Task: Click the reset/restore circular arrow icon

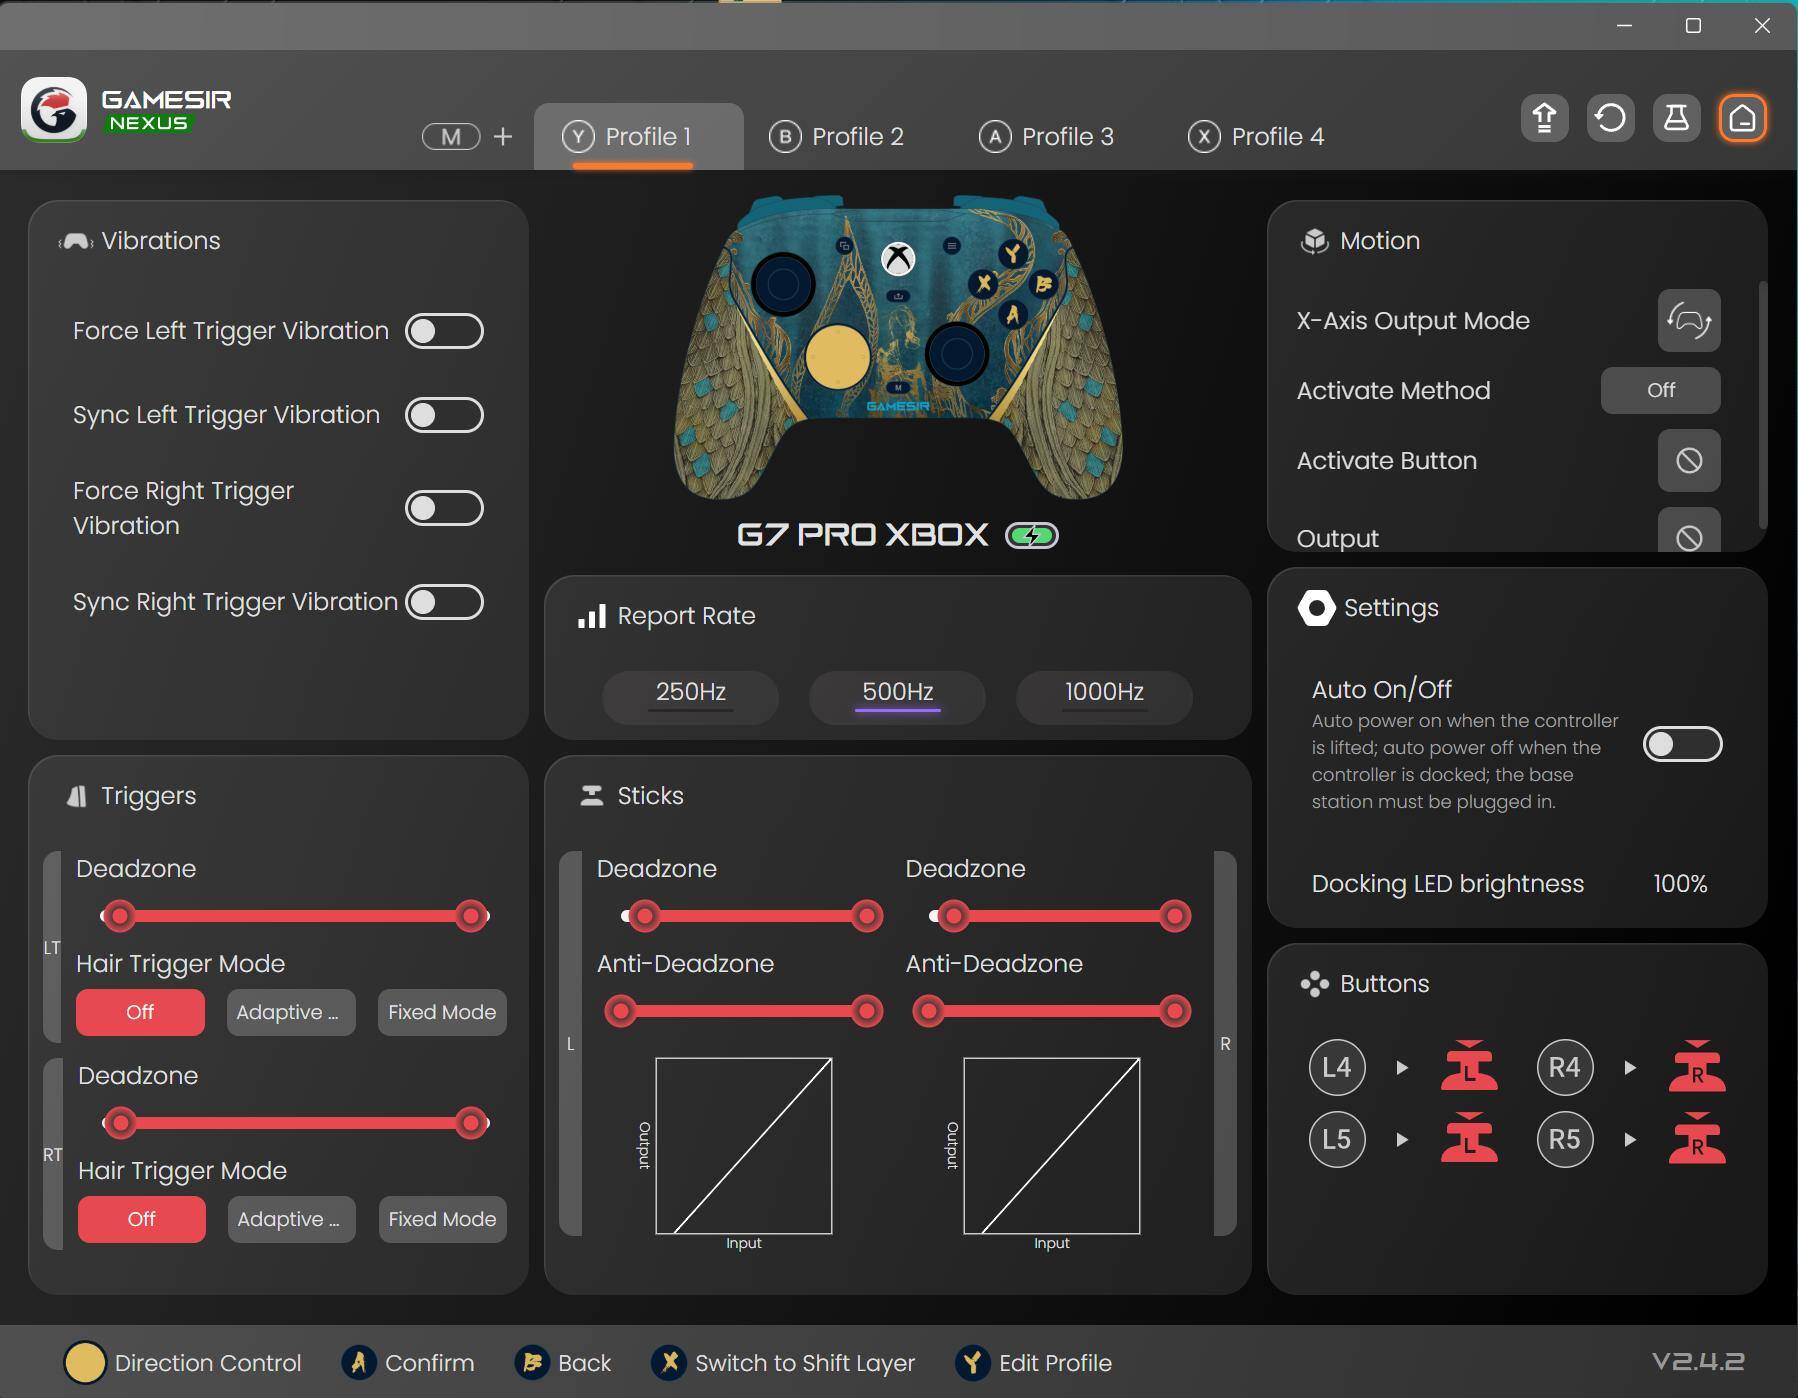Action: pyautogui.click(x=1610, y=118)
